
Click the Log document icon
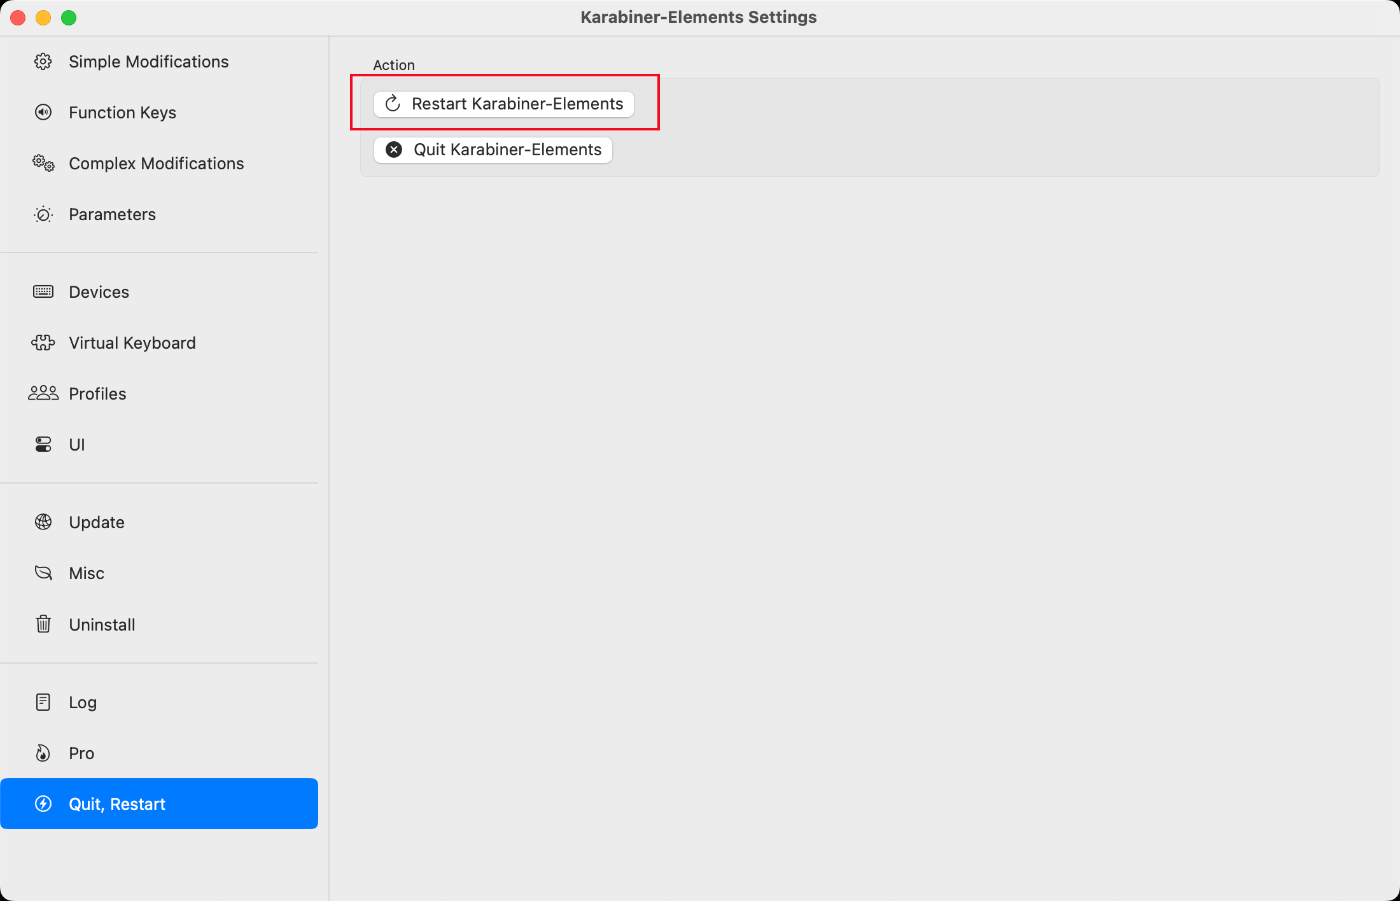43,702
